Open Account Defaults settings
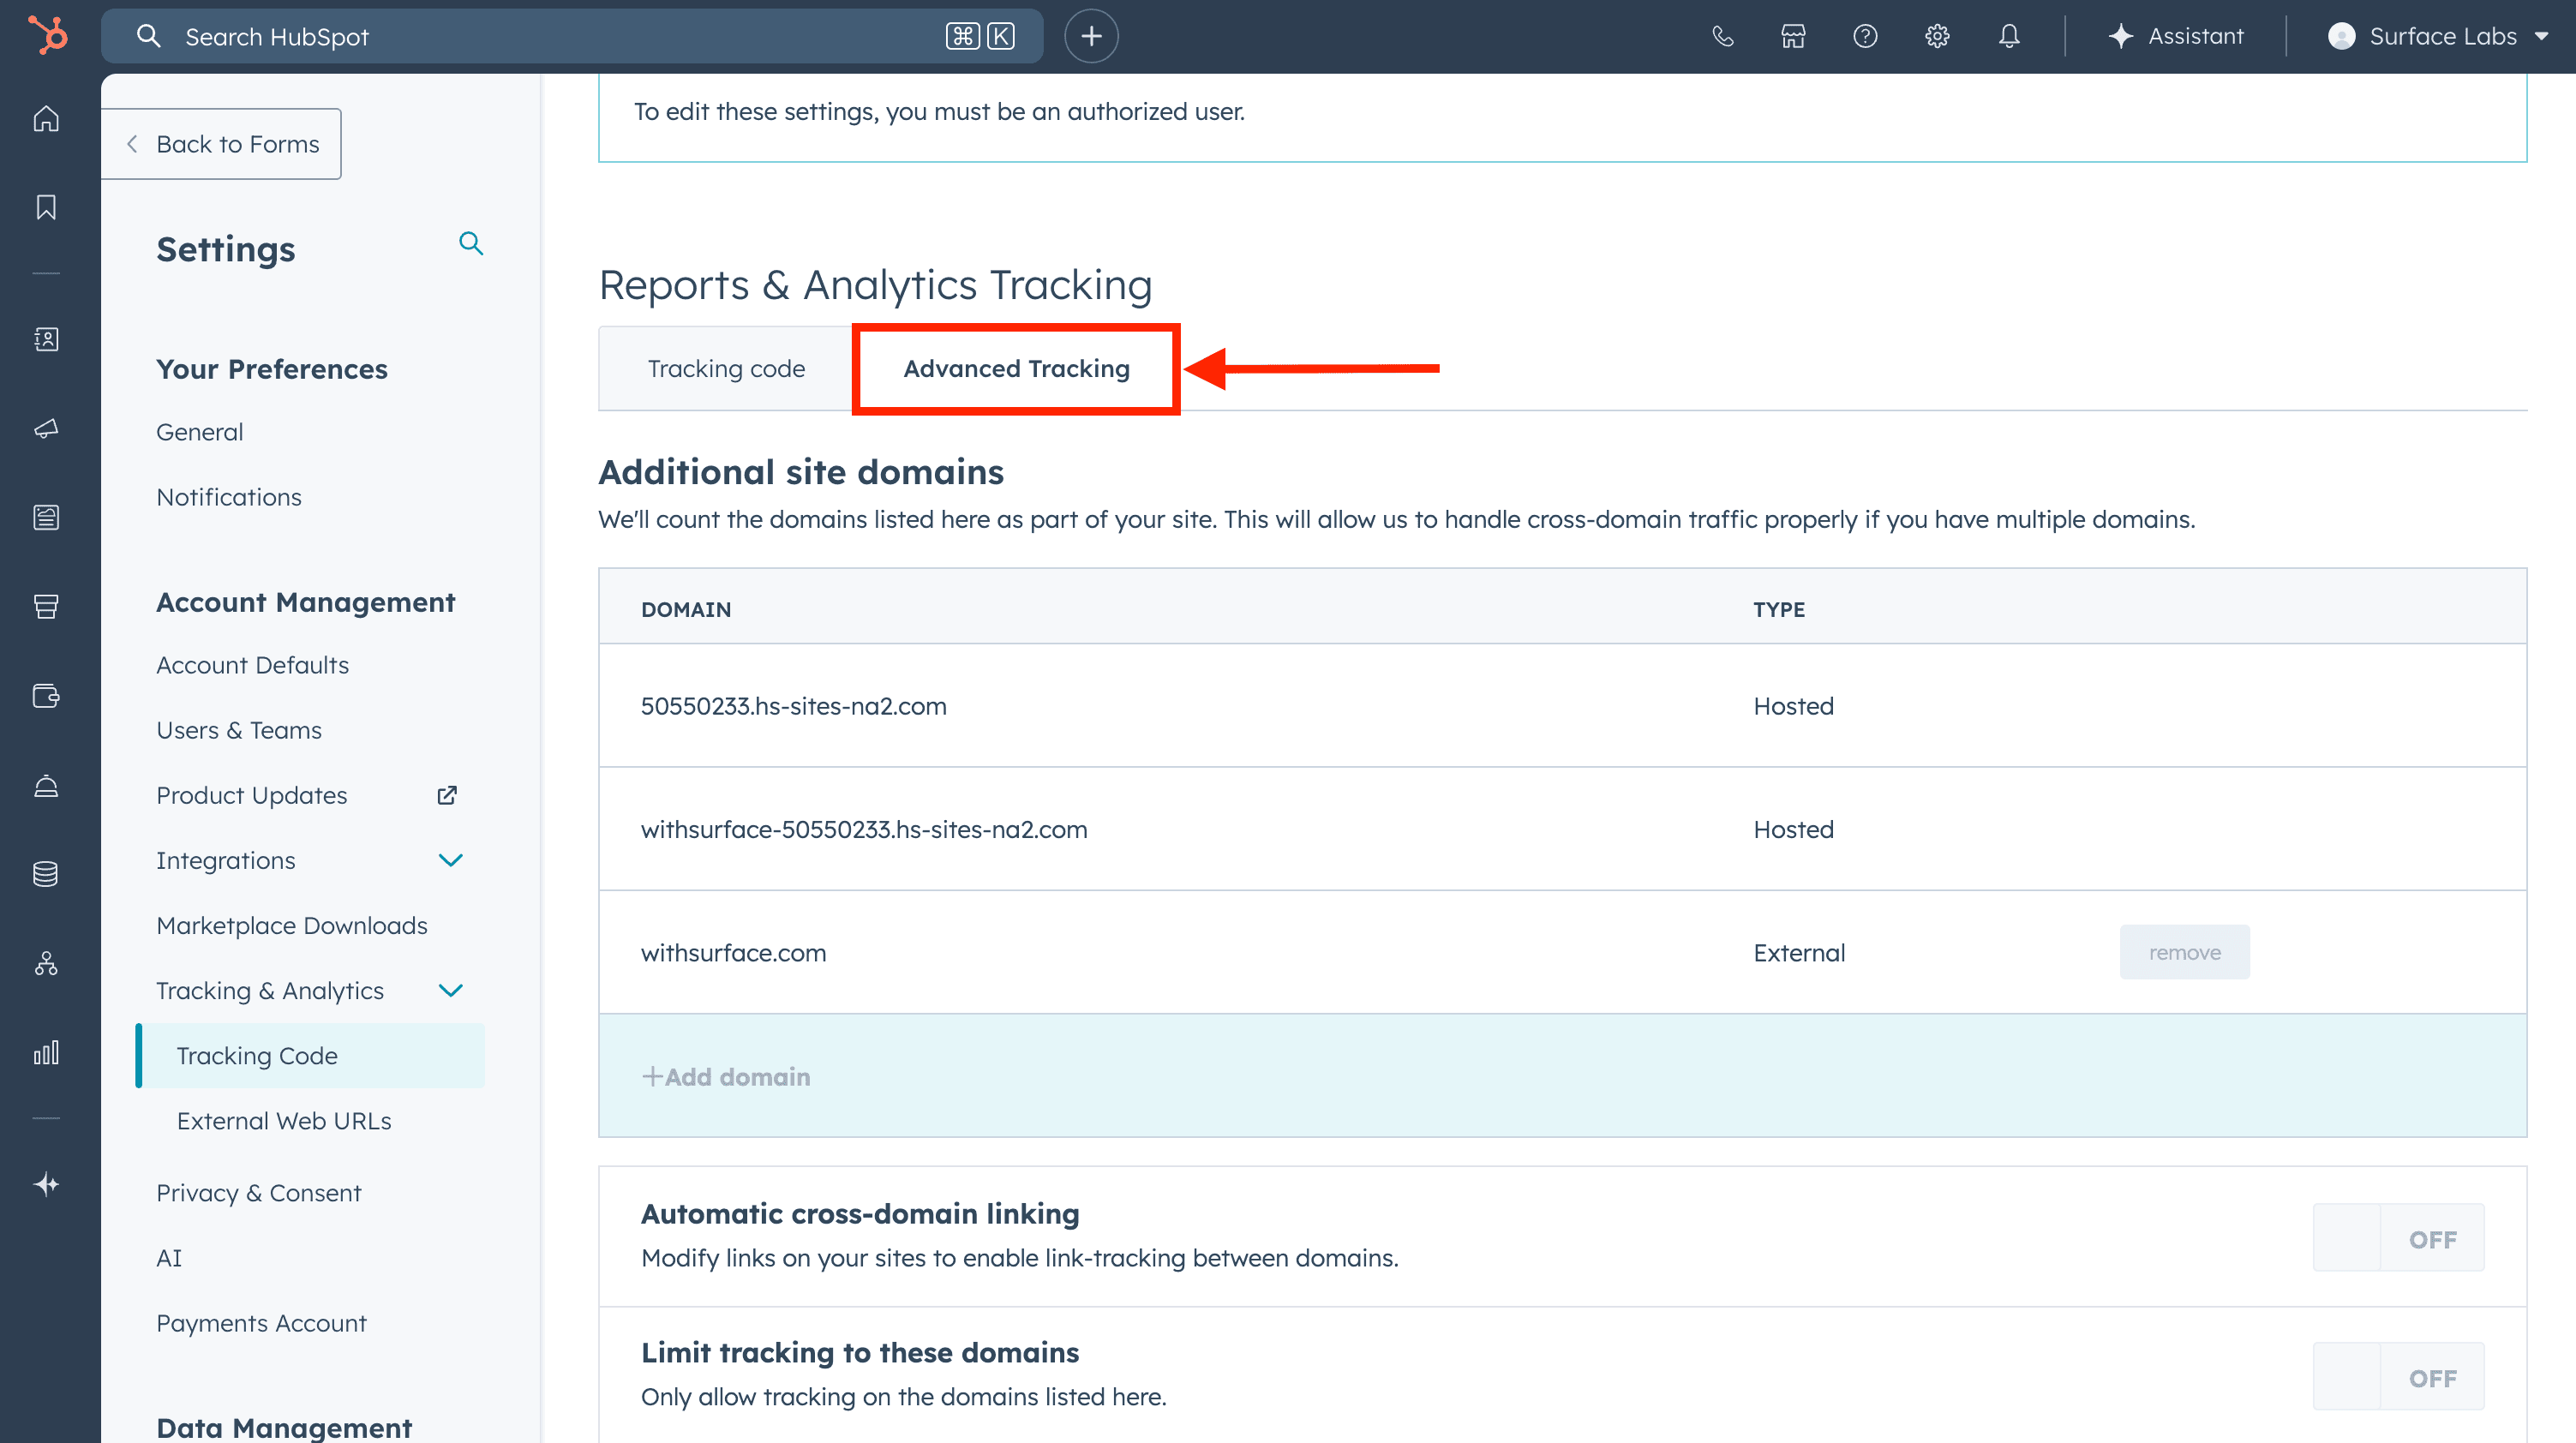Viewport: 2576px width, 1443px height. (252, 665)
